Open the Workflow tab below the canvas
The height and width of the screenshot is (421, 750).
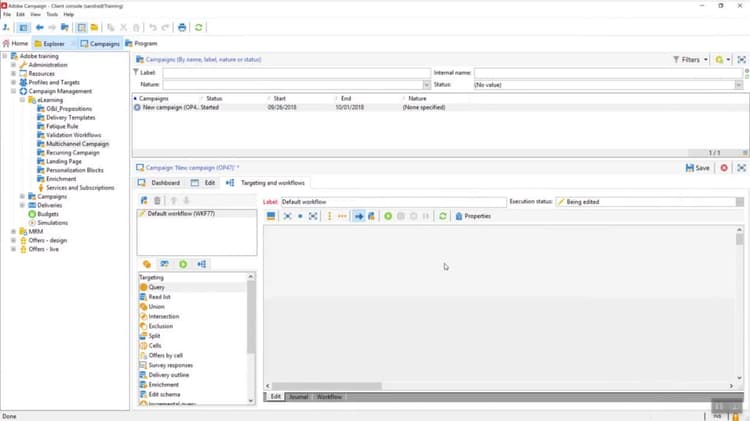(x=329, y=397)
